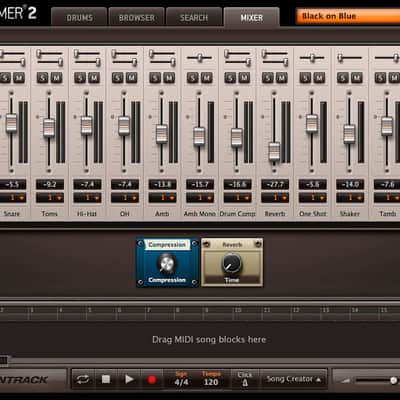Solo the Reverb channel

click(268, 78)
